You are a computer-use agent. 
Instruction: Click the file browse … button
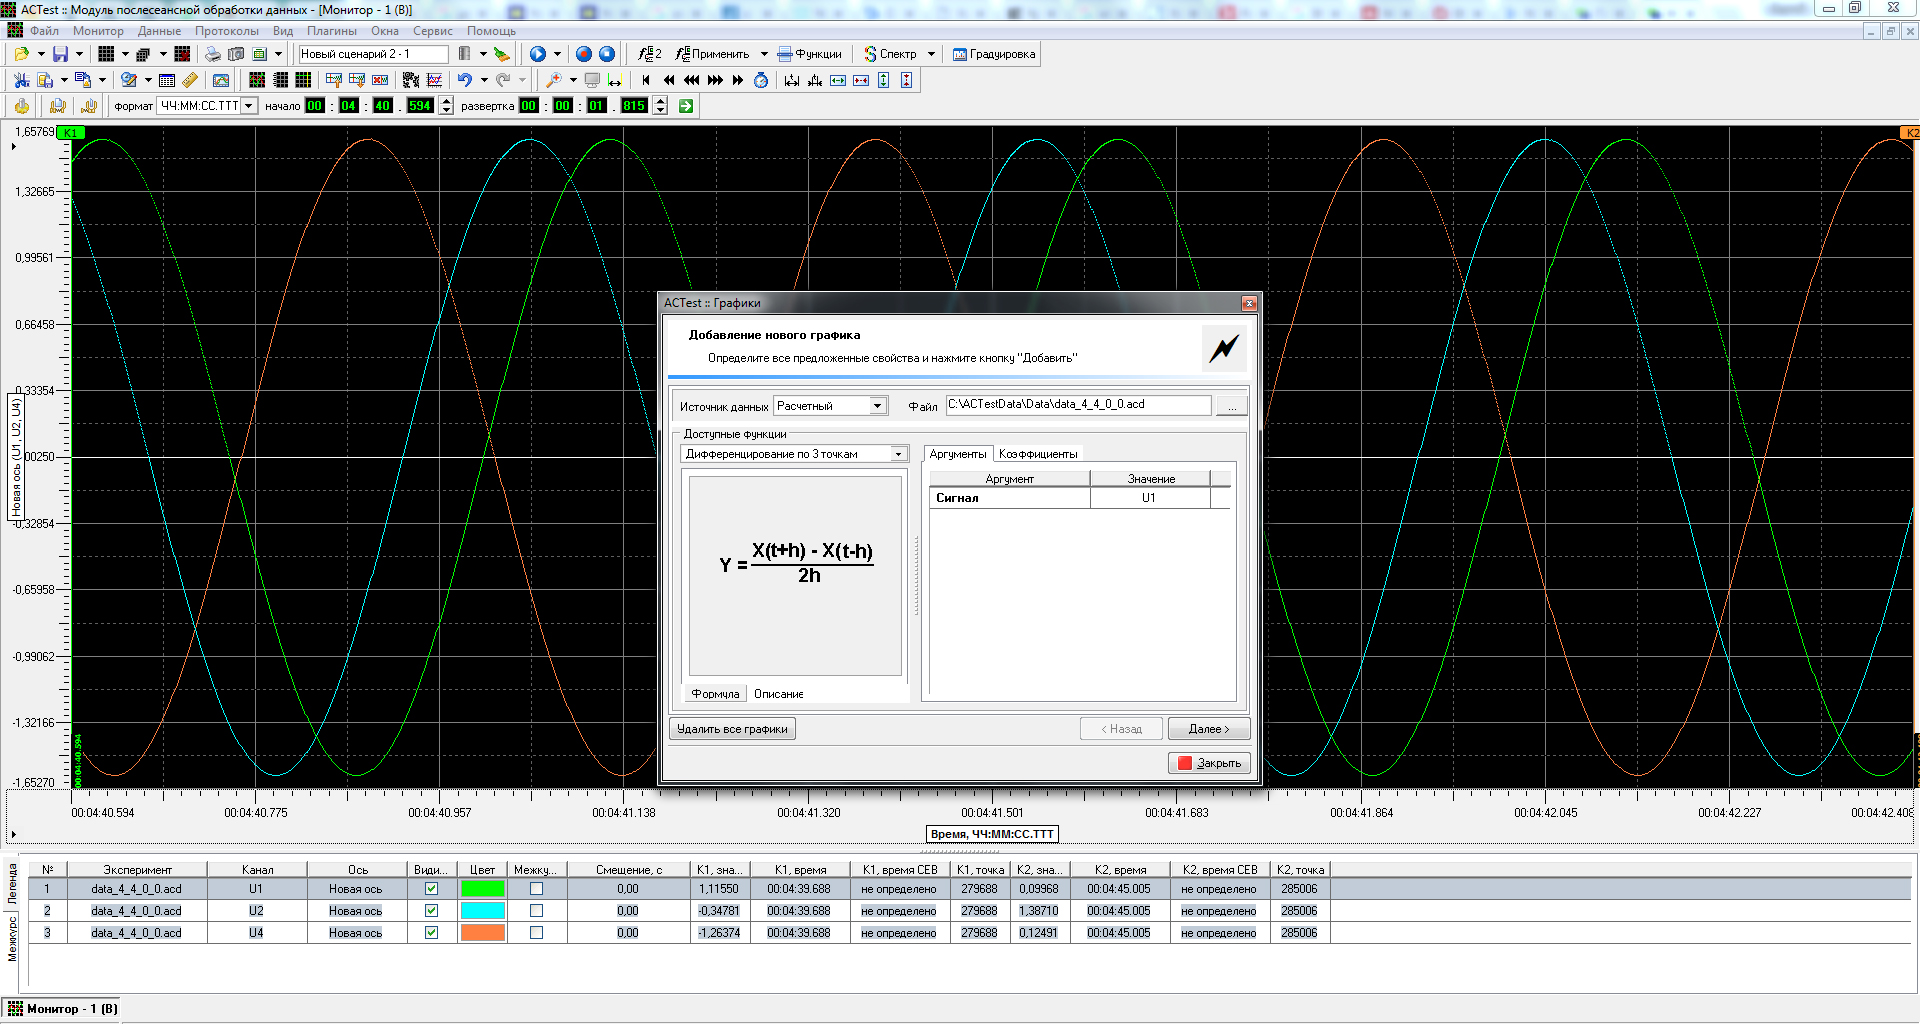click(x=1232, y=406)
